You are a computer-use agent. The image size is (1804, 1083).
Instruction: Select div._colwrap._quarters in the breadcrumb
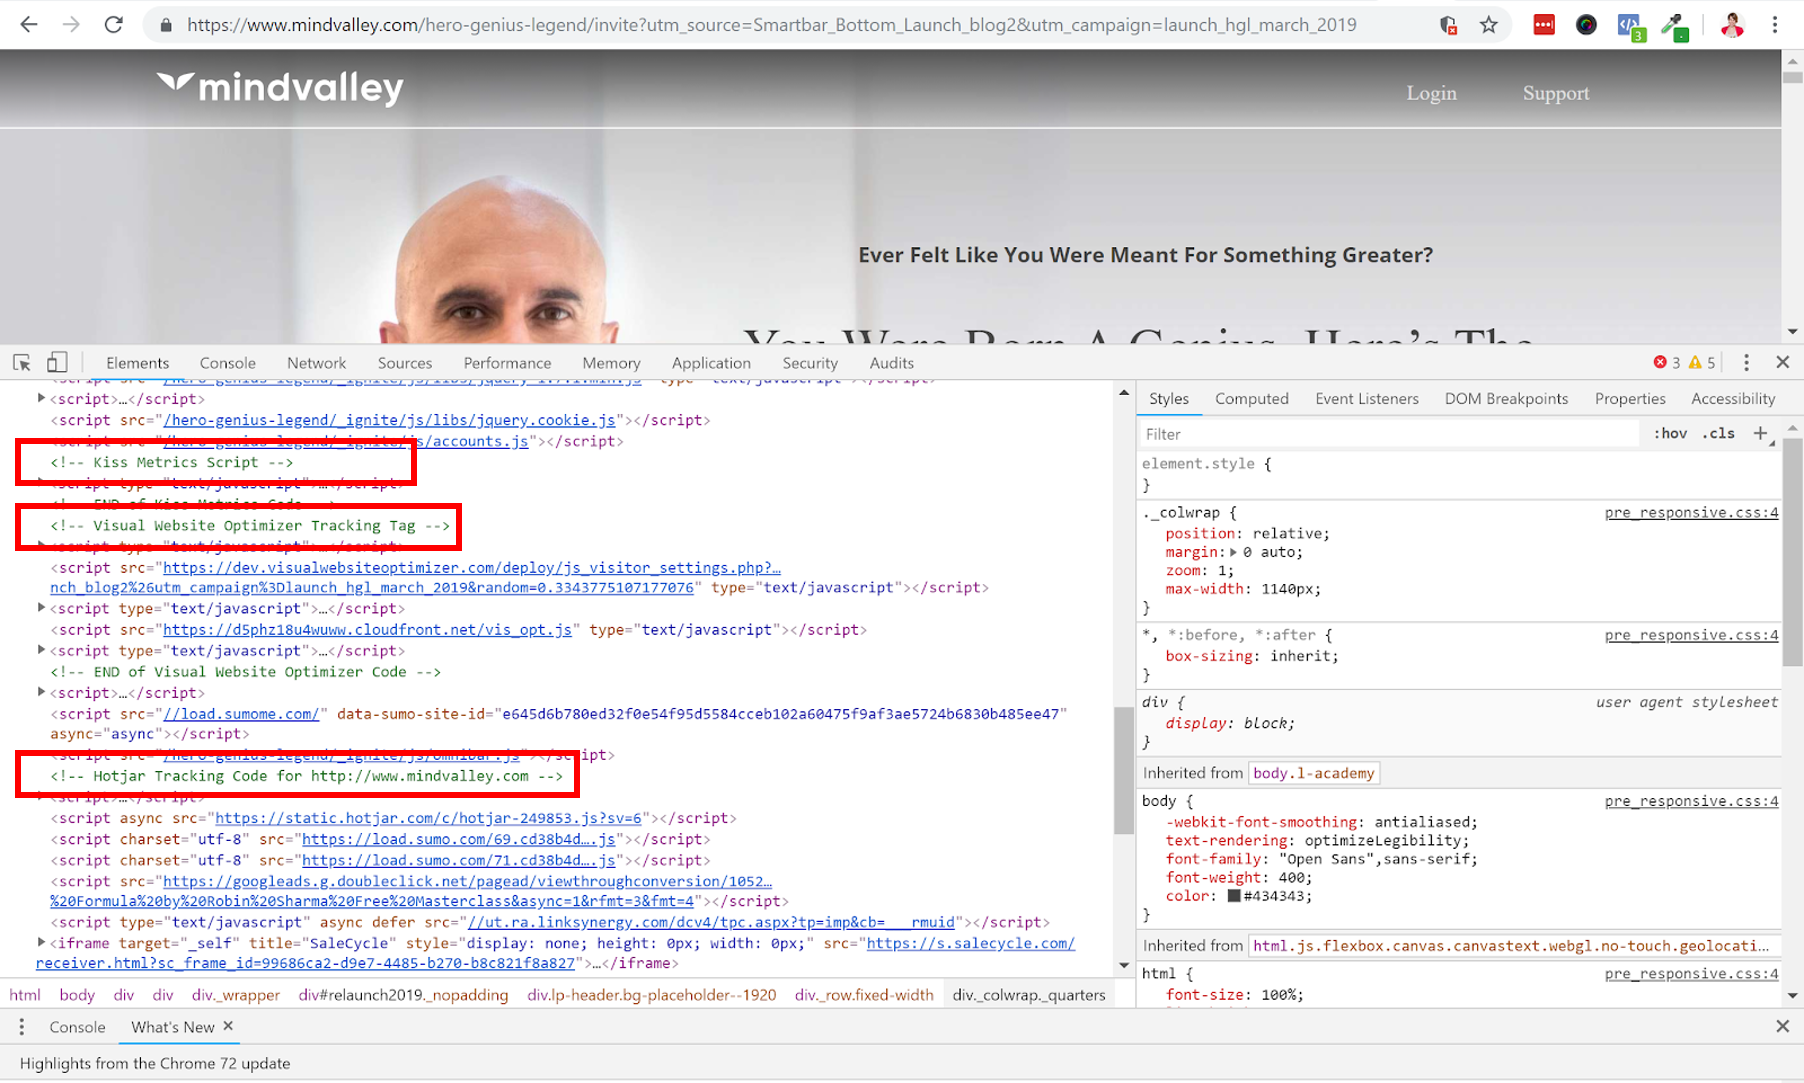pyautogui.click(x=1029, y=995)
